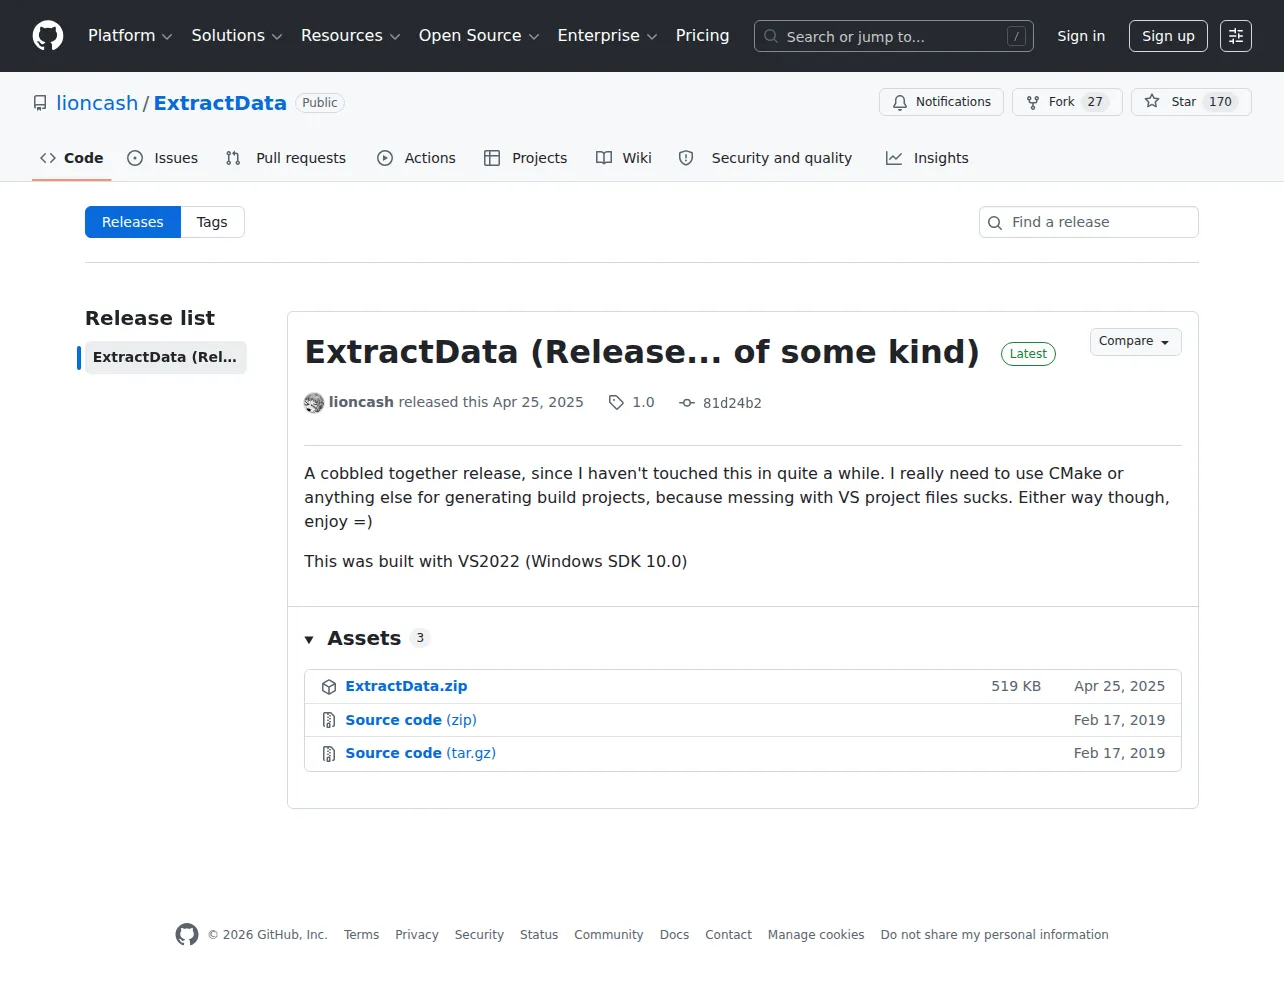1284x988 pixels.
Task: Open the Insights tab
Action: tap(927, 158)
